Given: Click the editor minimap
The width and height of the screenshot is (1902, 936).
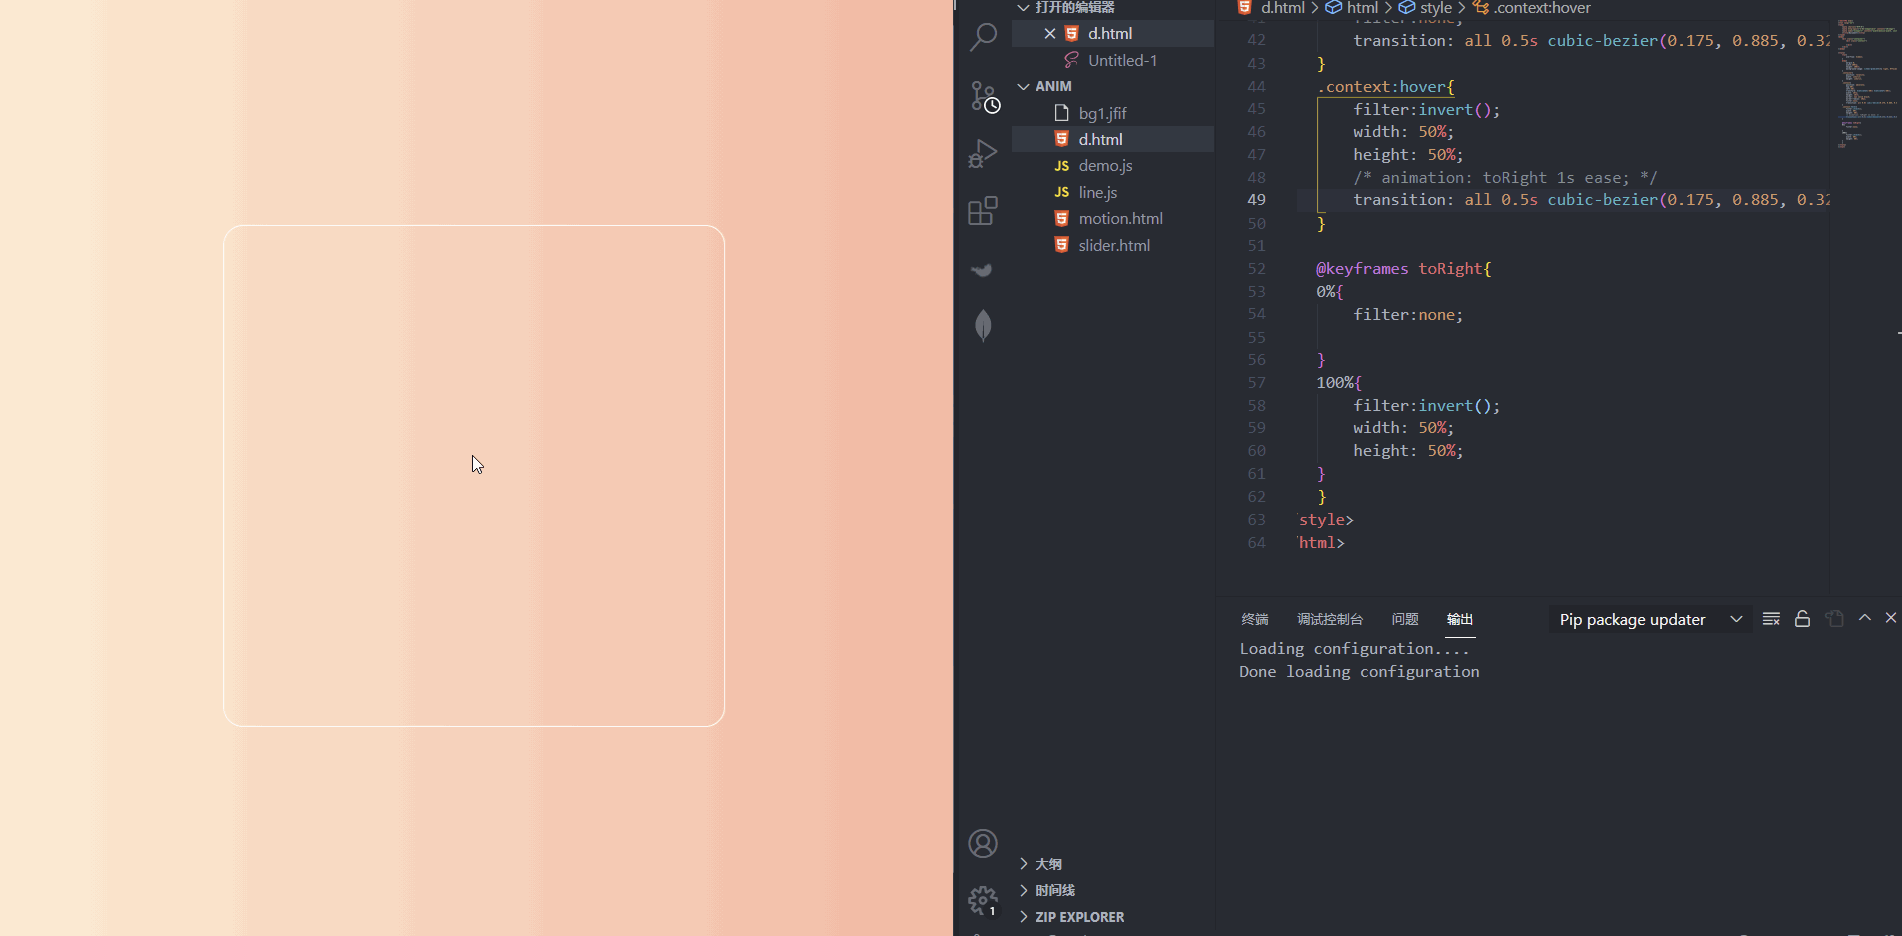Looking at the screenshot, I should pos(1866,84).
